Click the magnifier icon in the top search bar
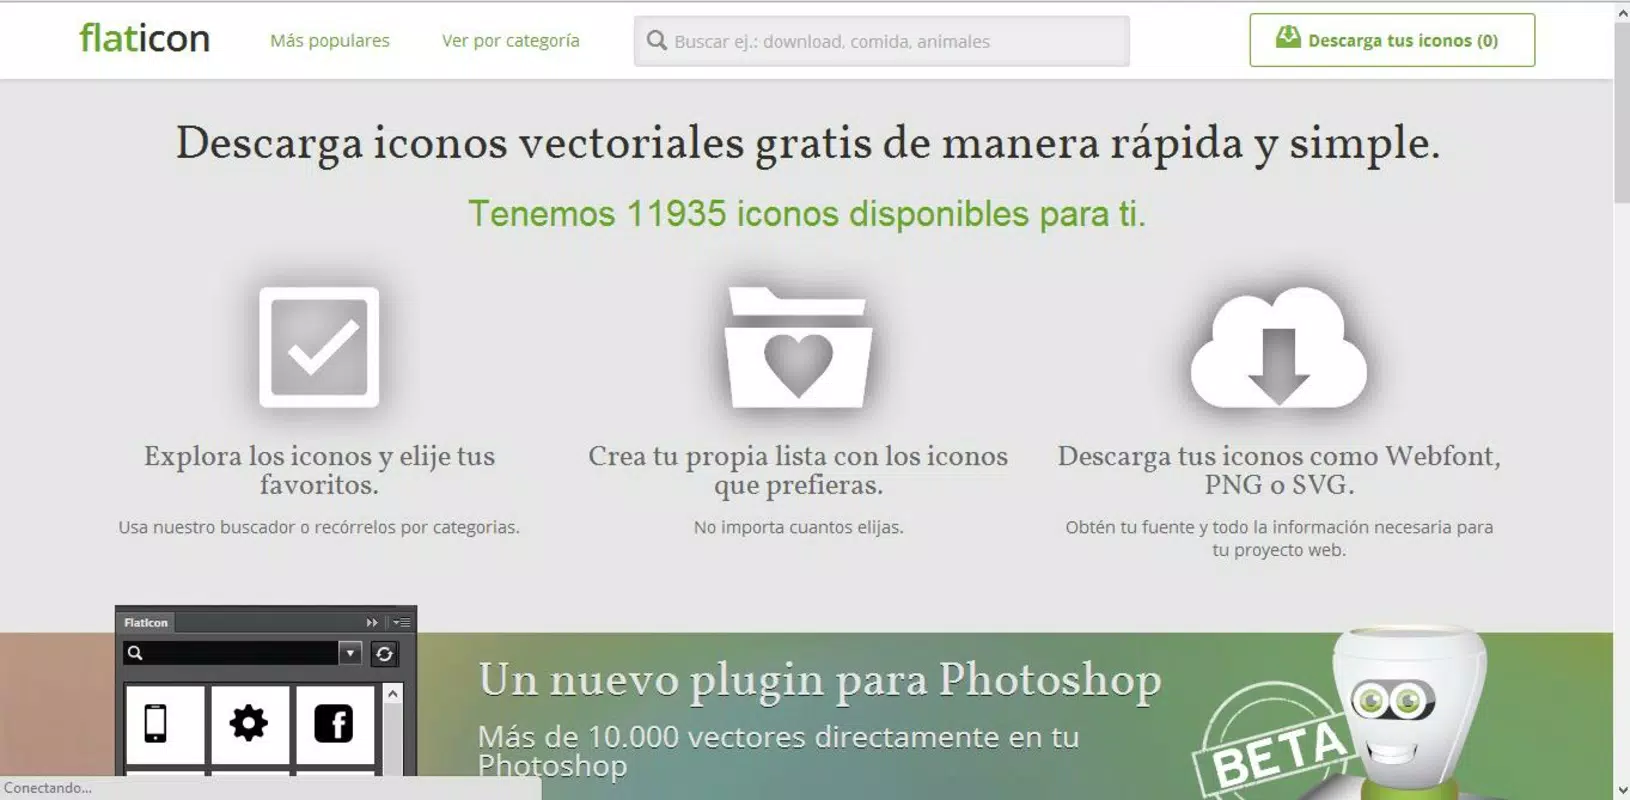This screenshot has width=1630, height=800. point(656,41)
